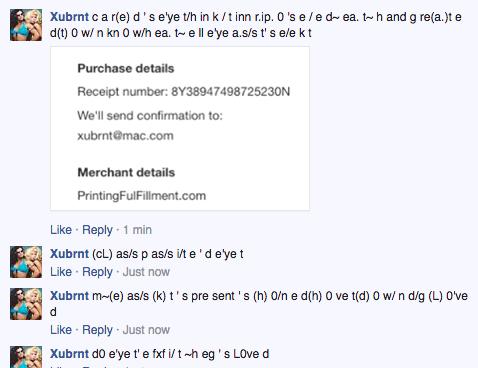The image size is (478, 368).
Task: Click 'Just now' timestamp under 'm~(e)' comment
Action: [146, 330]
